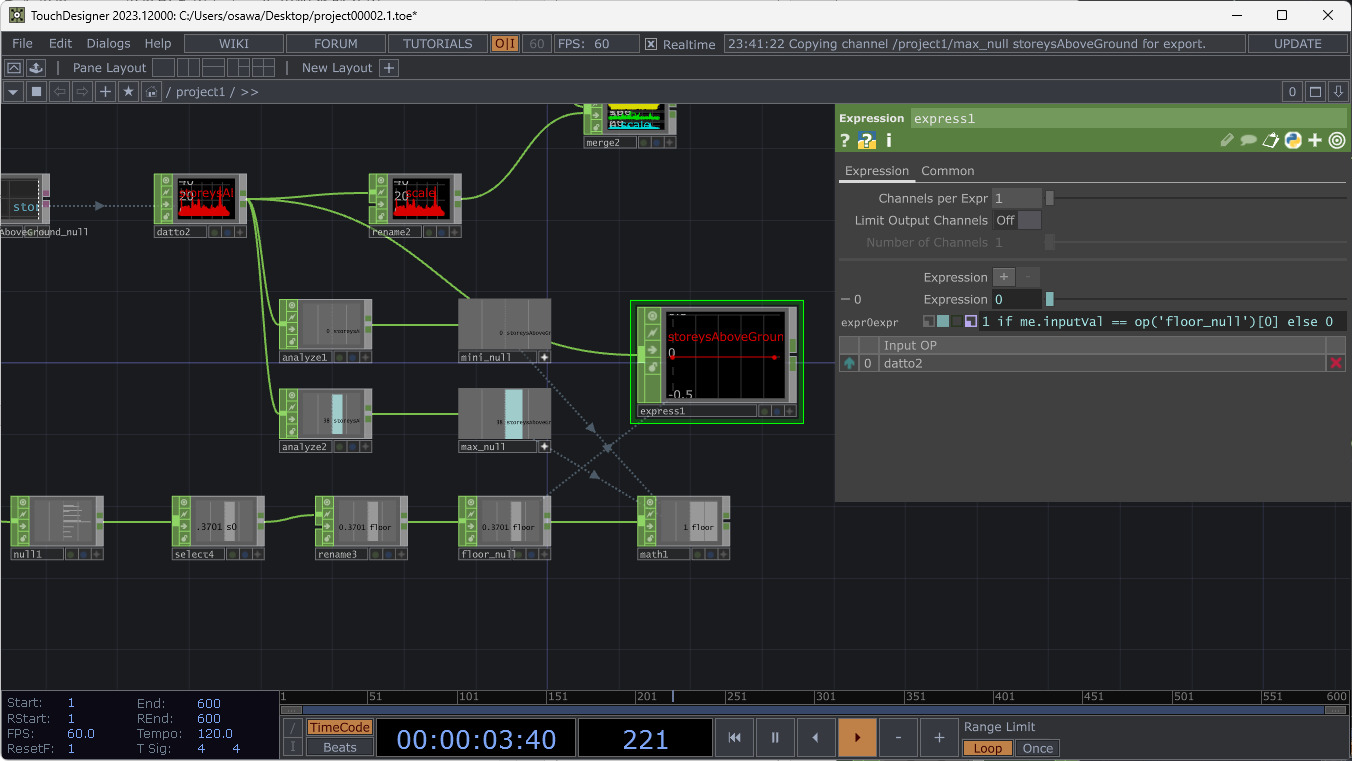Viewport: 1352px width, 761px height.
Task: Show operator info 'i' icon
Action: (x=888, y=141)
